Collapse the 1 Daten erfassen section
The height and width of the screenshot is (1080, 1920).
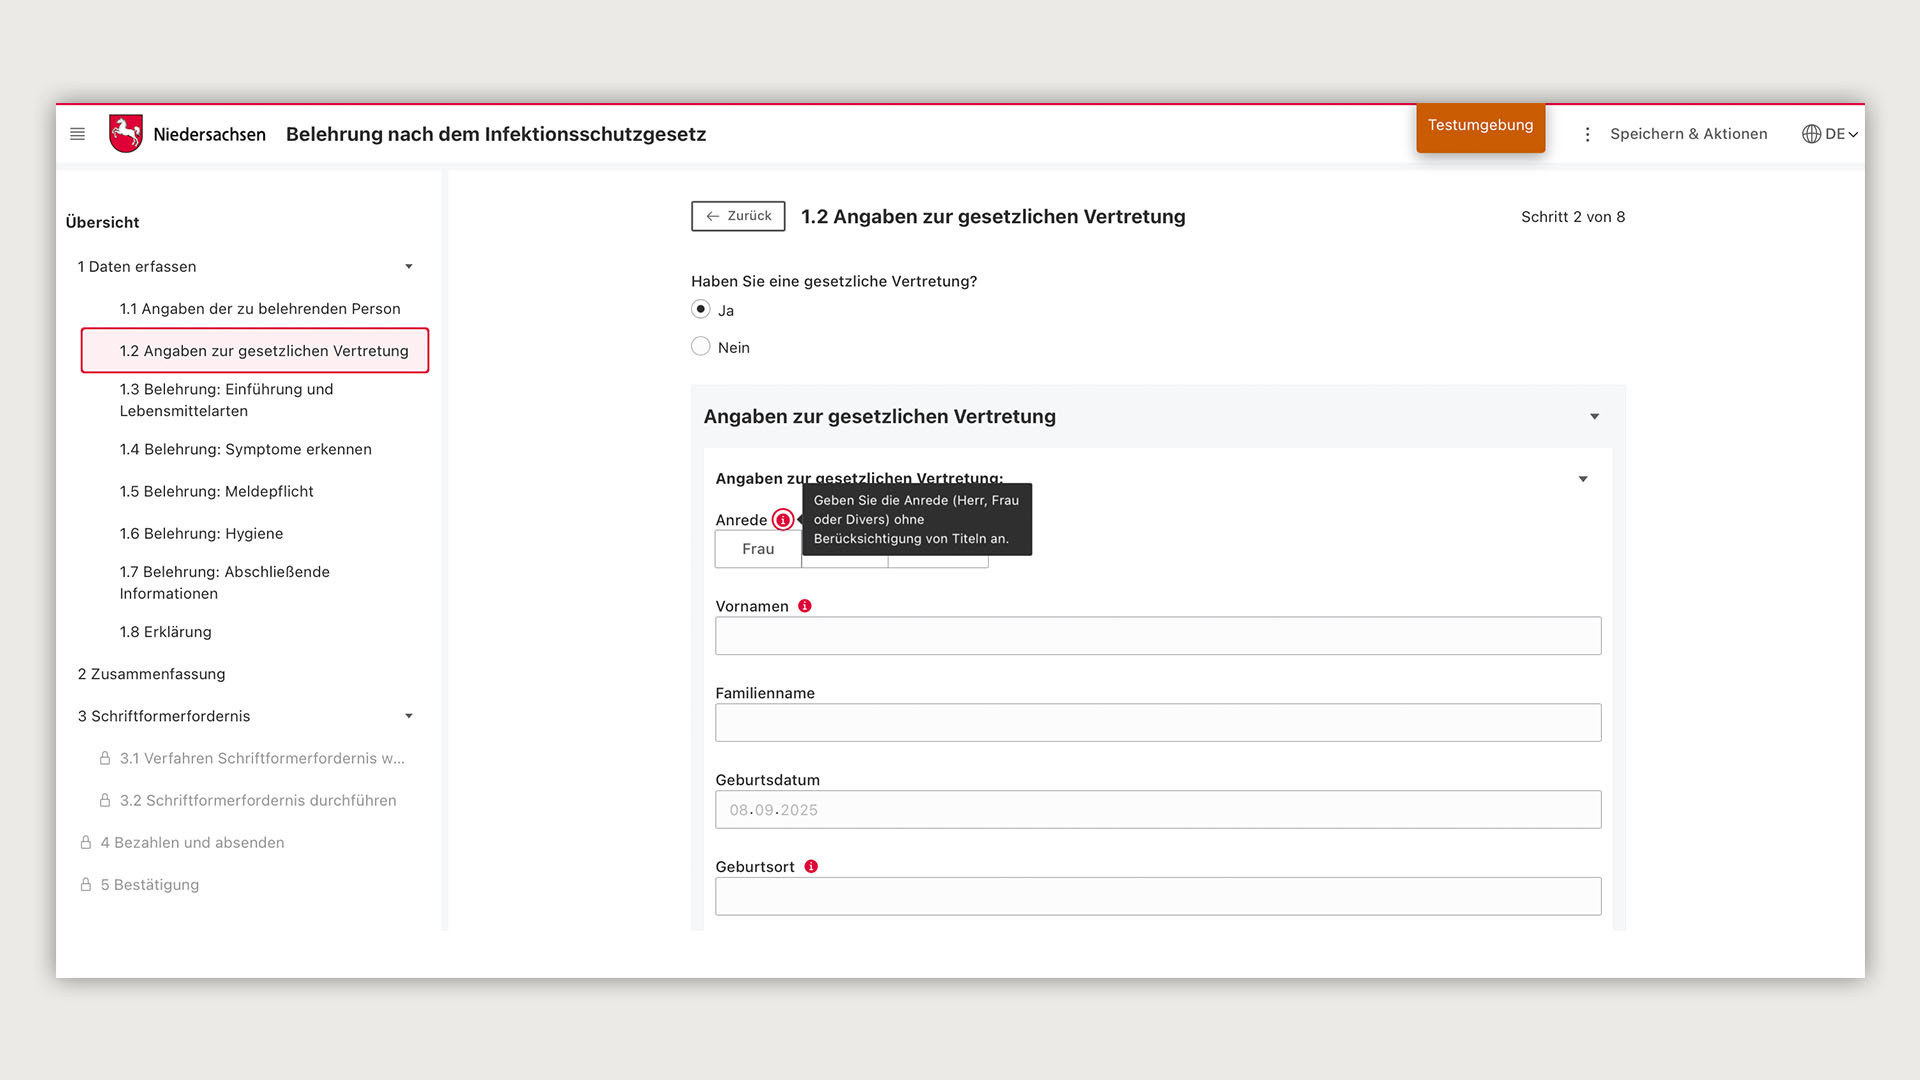tap(408, 267)
